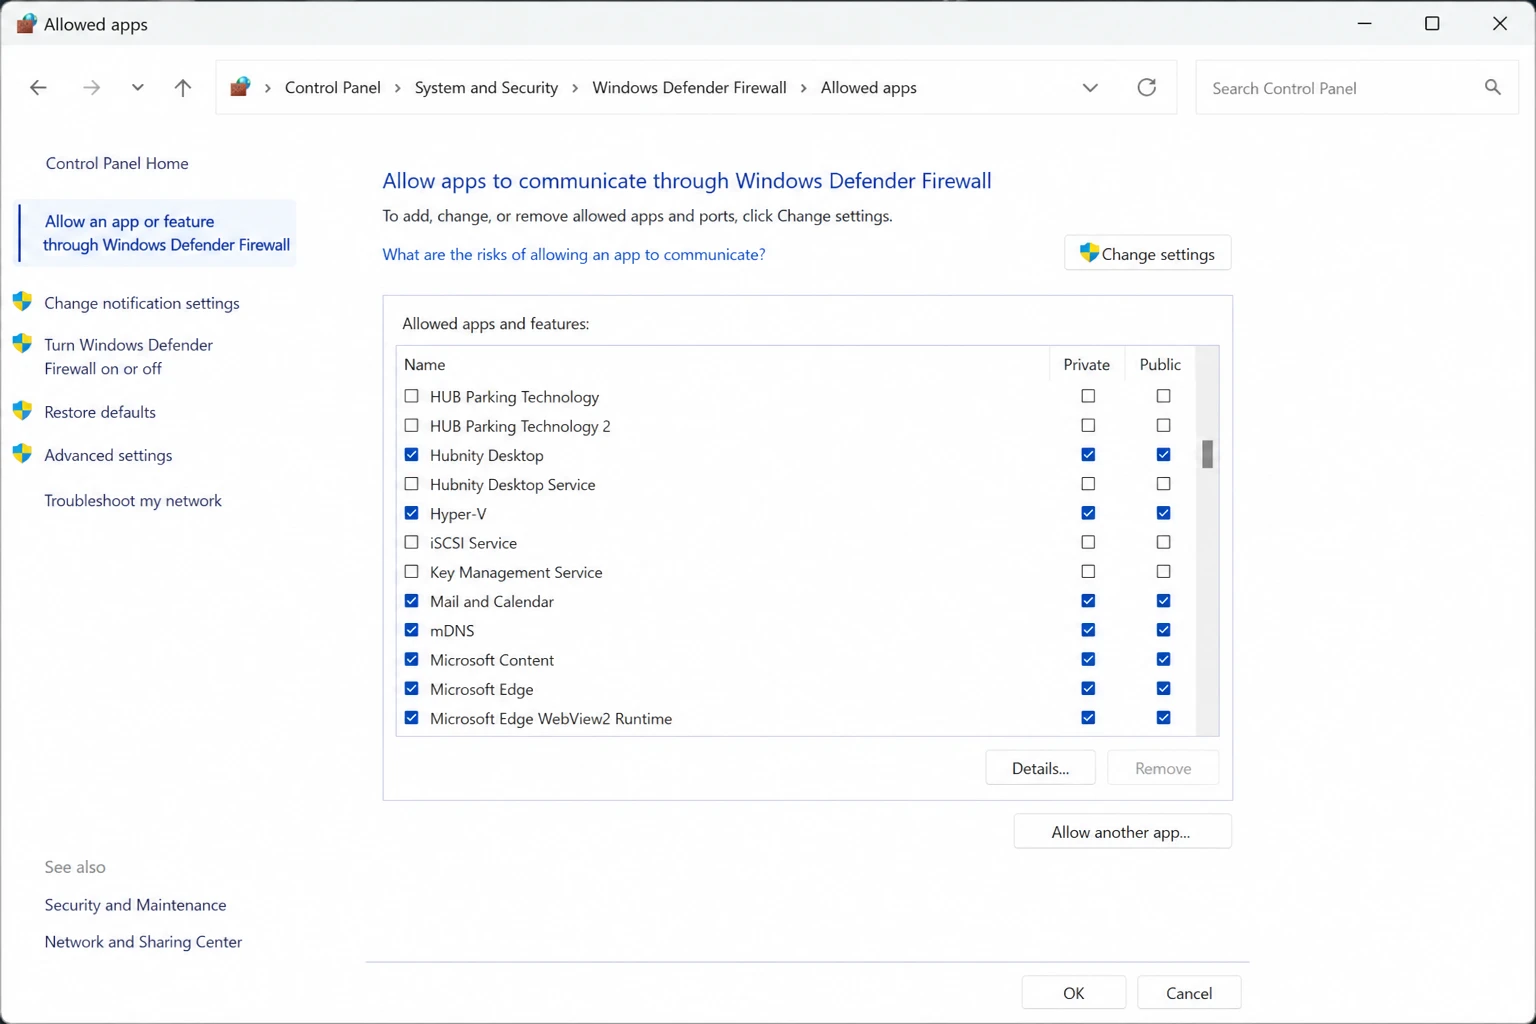Click Restore defaults link
Image resolution: width=1536 pixels, height=1024 pixels.
coord(100,412)
